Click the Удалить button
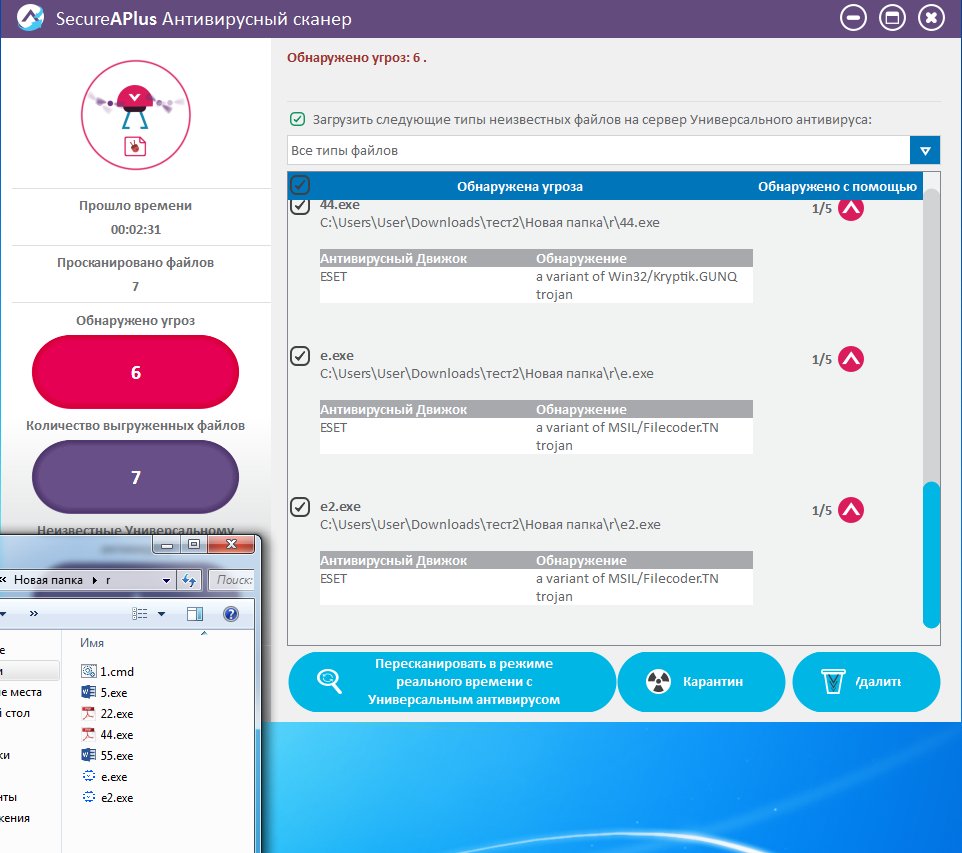 pyautogui.click(x=866, y=682)
